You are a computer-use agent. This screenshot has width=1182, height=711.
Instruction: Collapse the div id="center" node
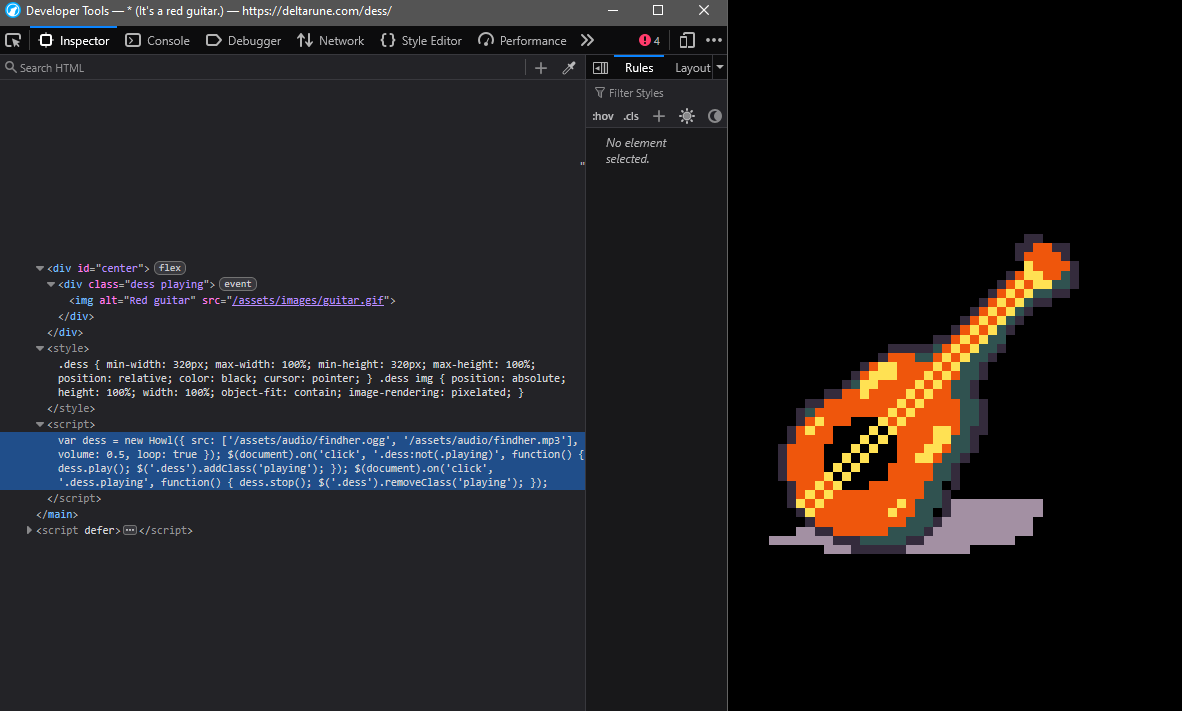click(x=40, y=268)
